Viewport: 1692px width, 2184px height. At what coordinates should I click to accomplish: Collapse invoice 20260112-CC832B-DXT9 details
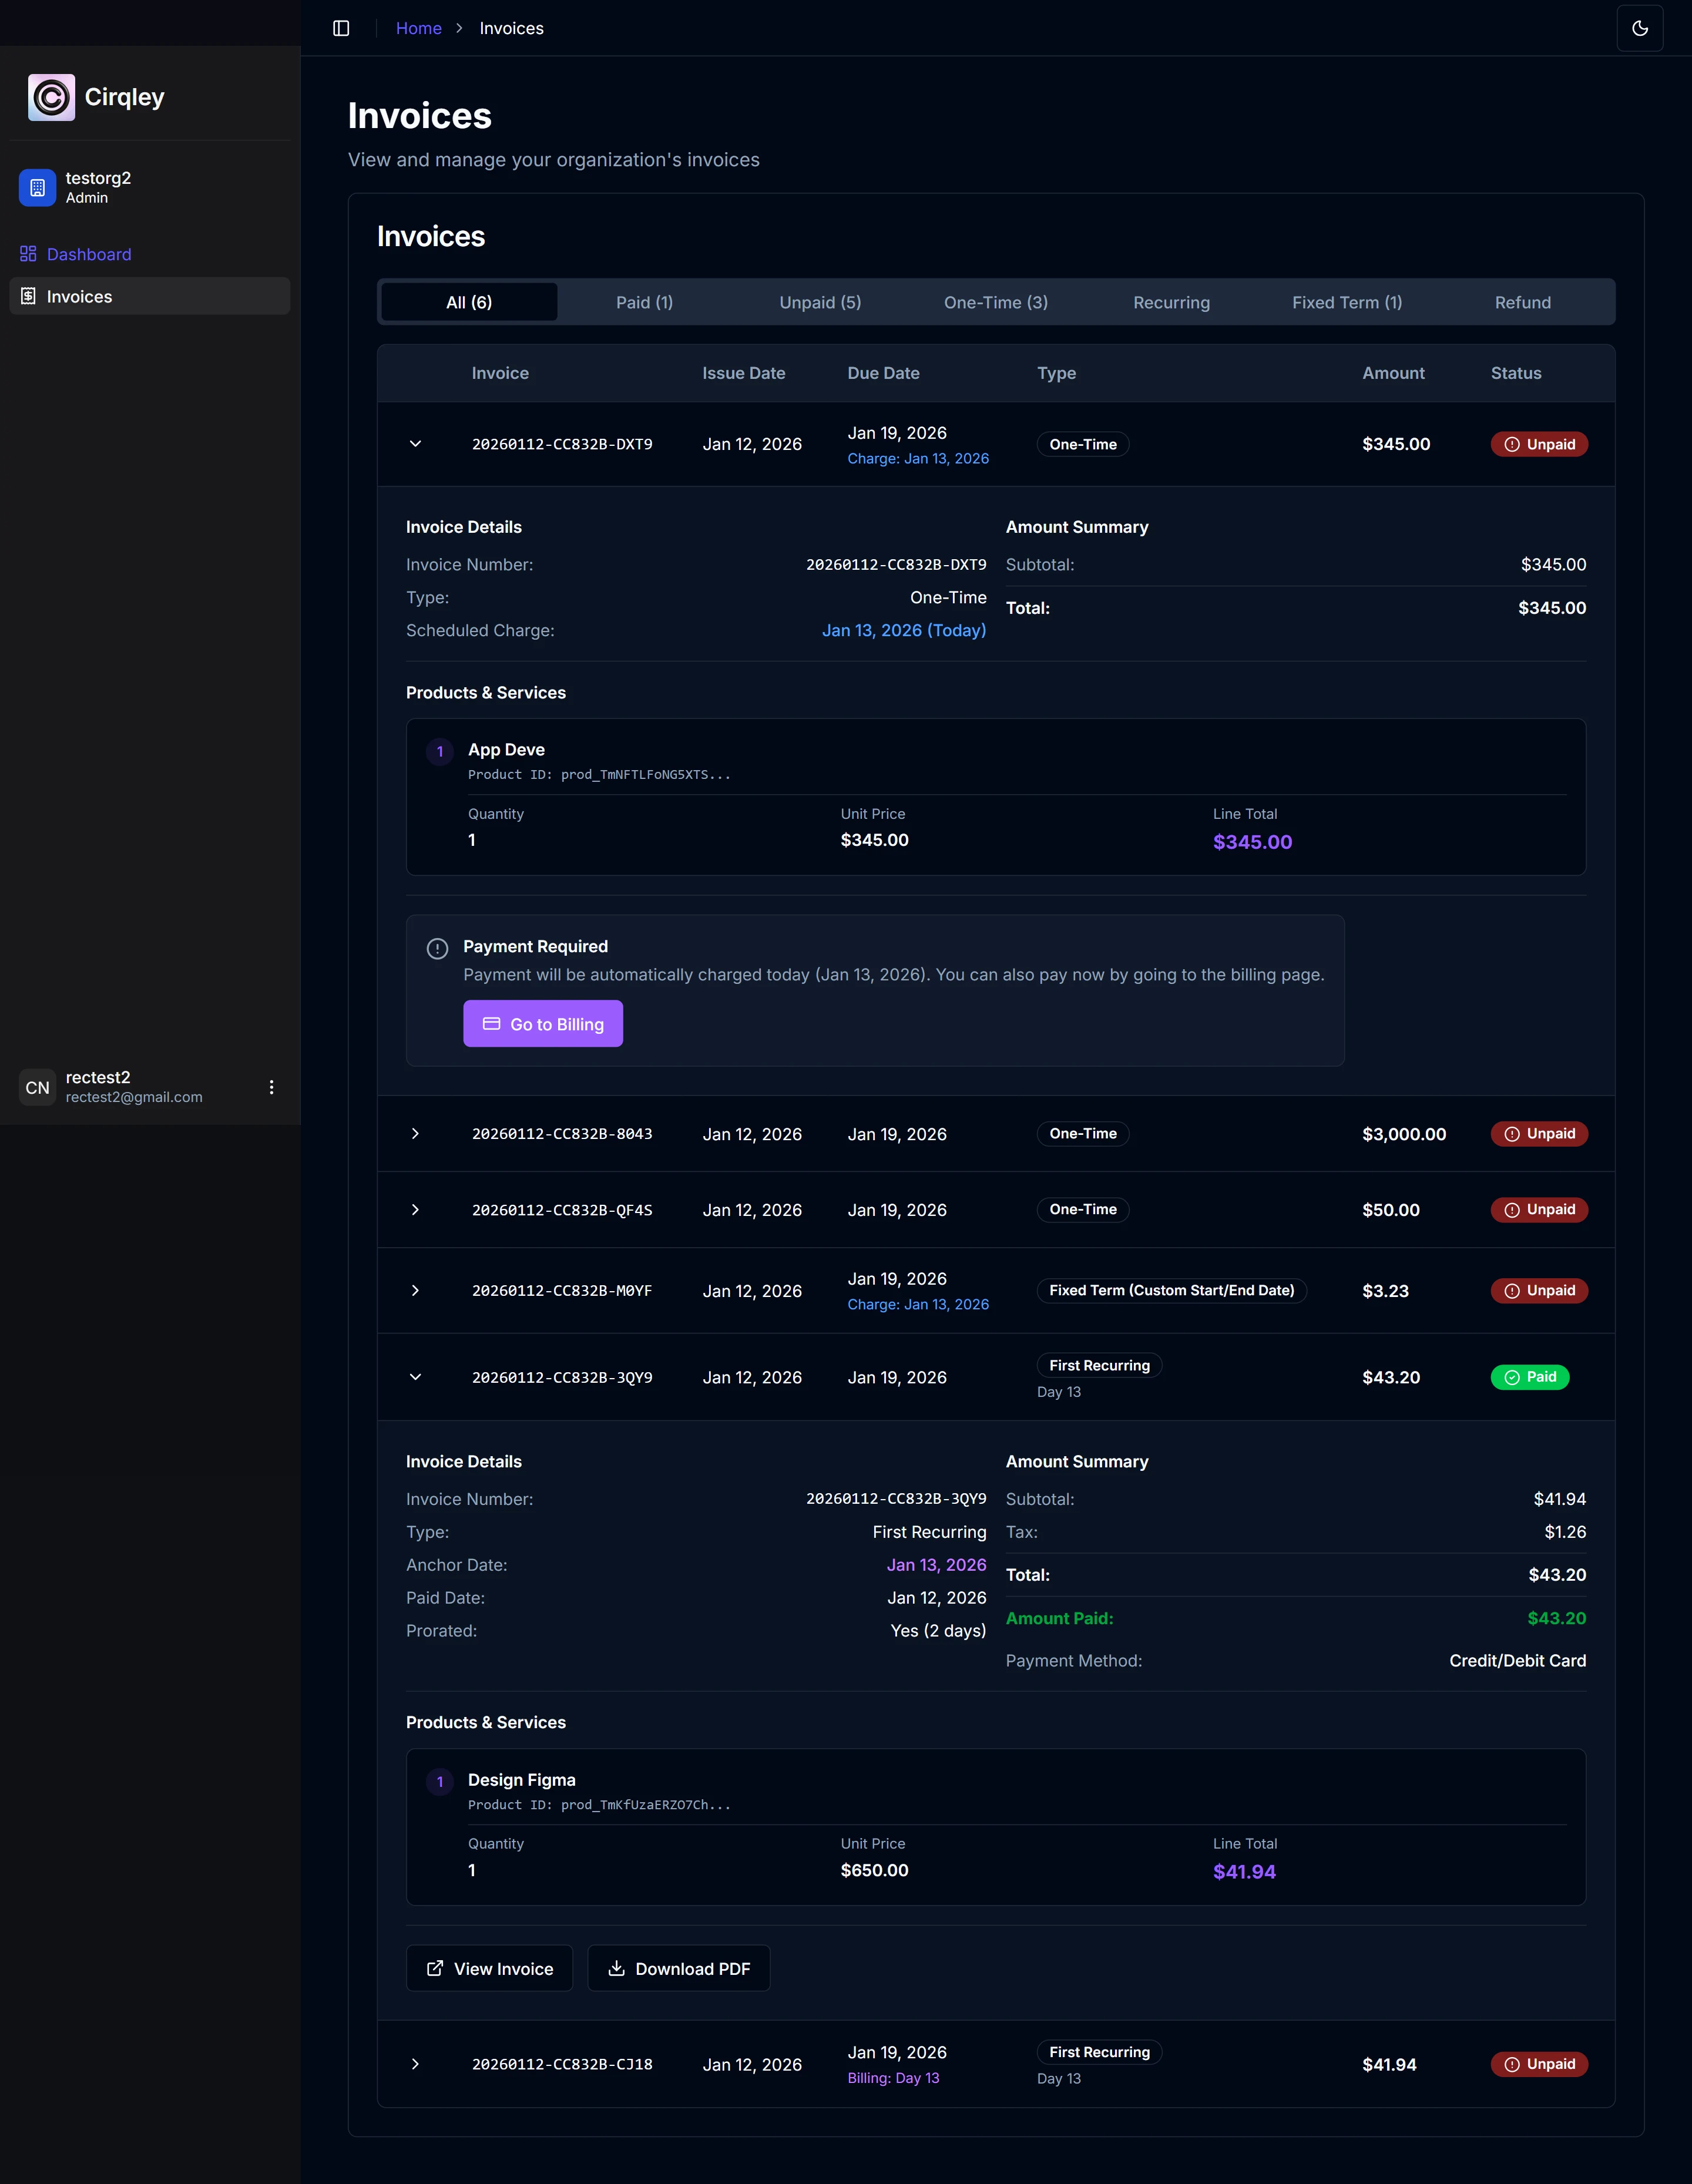point(415,444)
